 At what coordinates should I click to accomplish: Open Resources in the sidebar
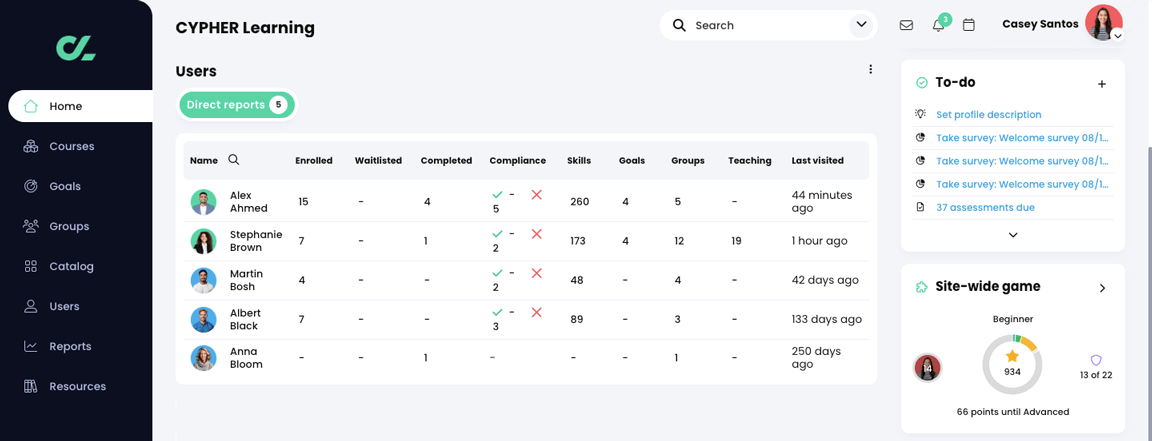tap(77, 386)
